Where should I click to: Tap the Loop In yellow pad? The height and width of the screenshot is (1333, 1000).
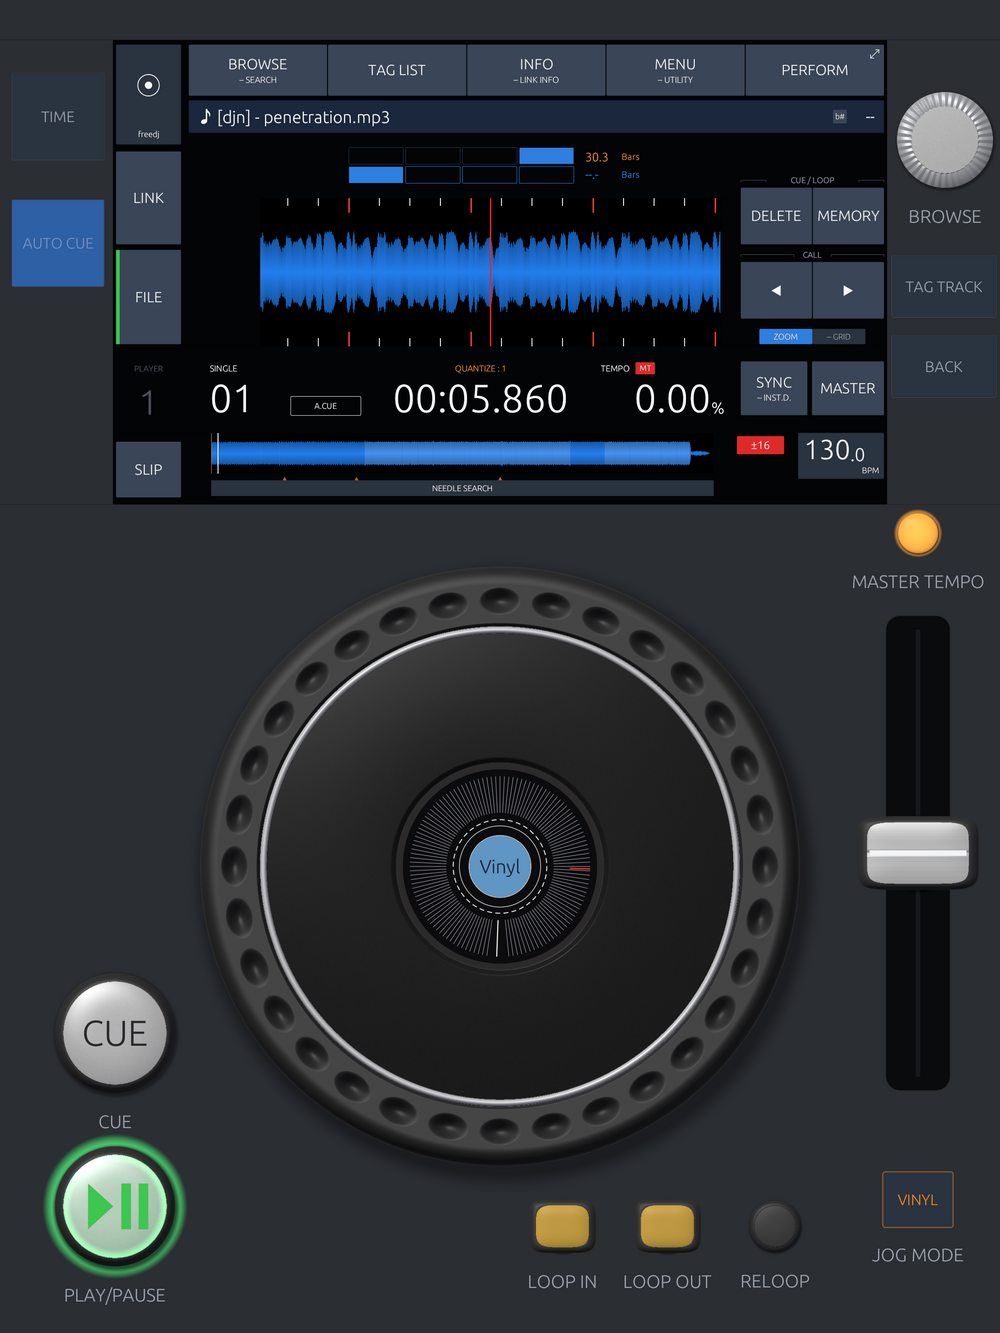[562, 1226]
